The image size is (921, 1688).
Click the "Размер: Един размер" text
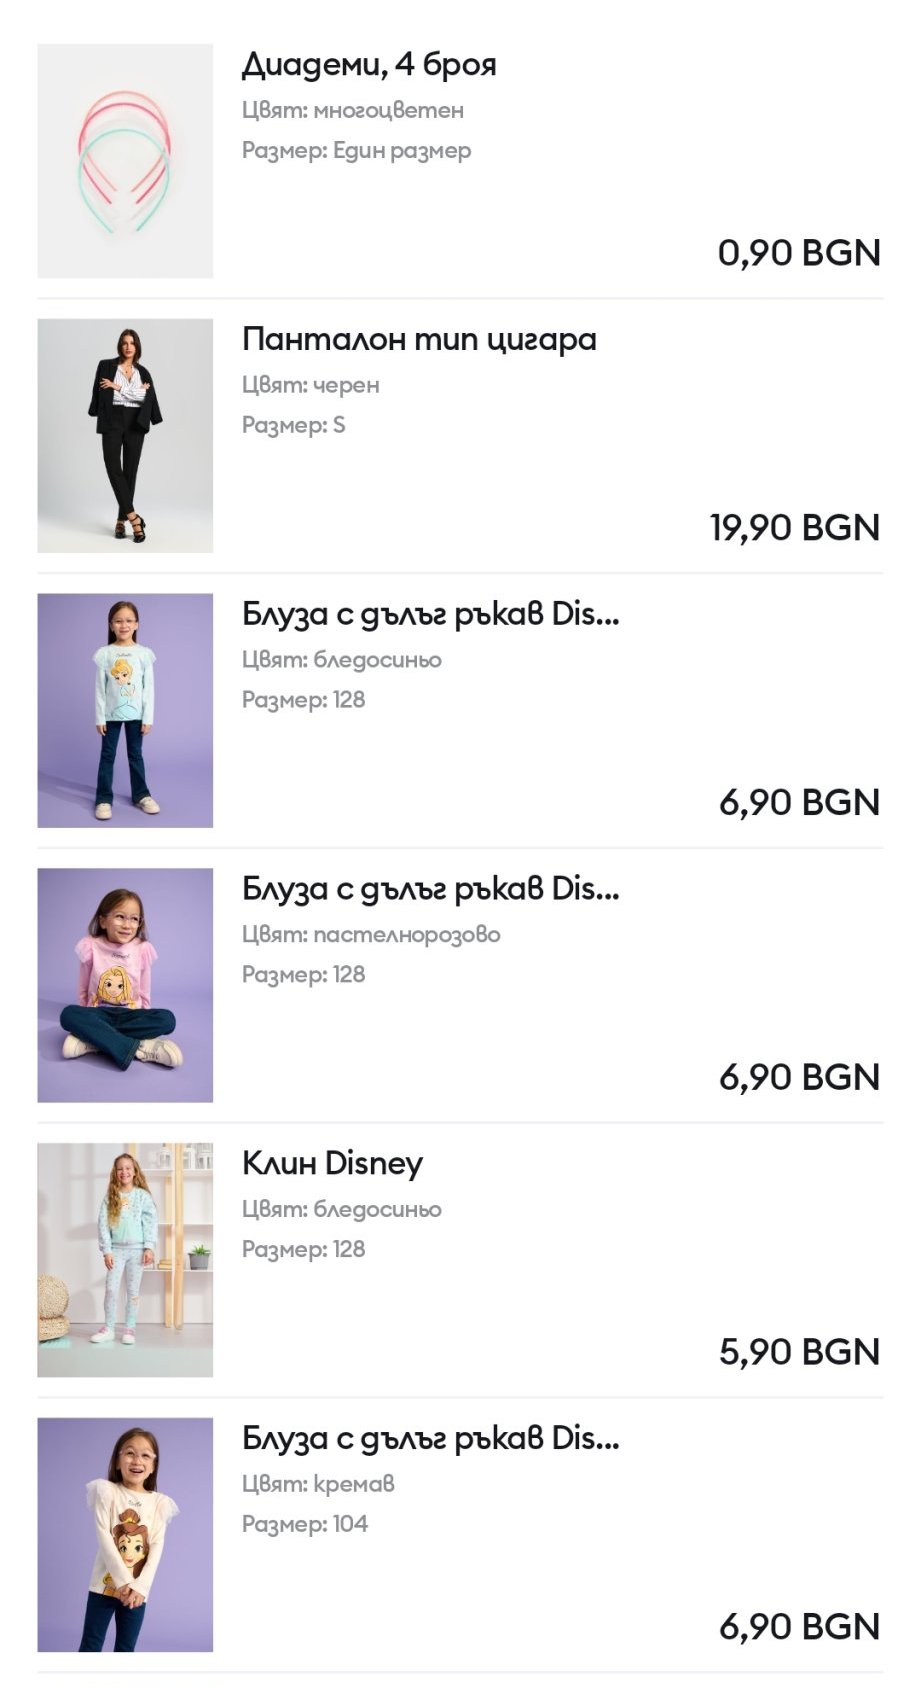point(356,151)
